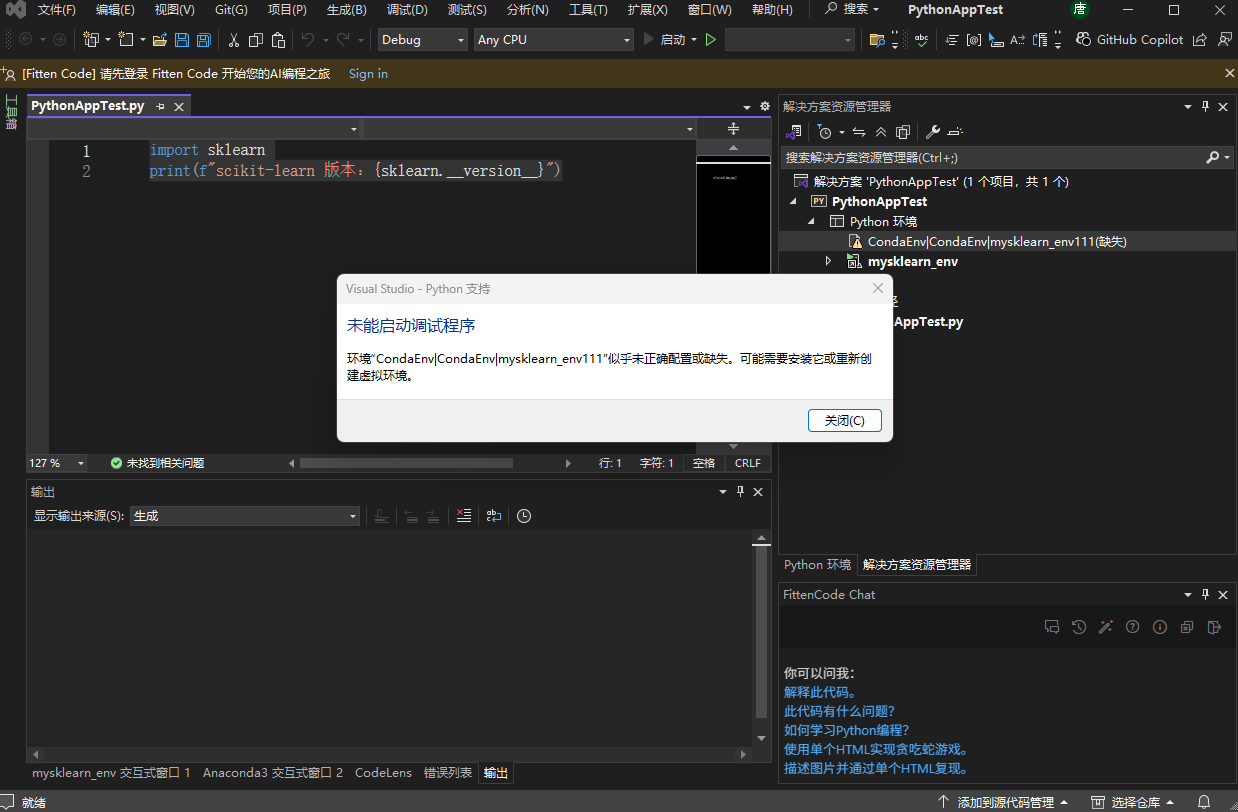1238x812 pixels.
Task: Click the CRLF line ending indicator
Action: [x=748, y=463]
